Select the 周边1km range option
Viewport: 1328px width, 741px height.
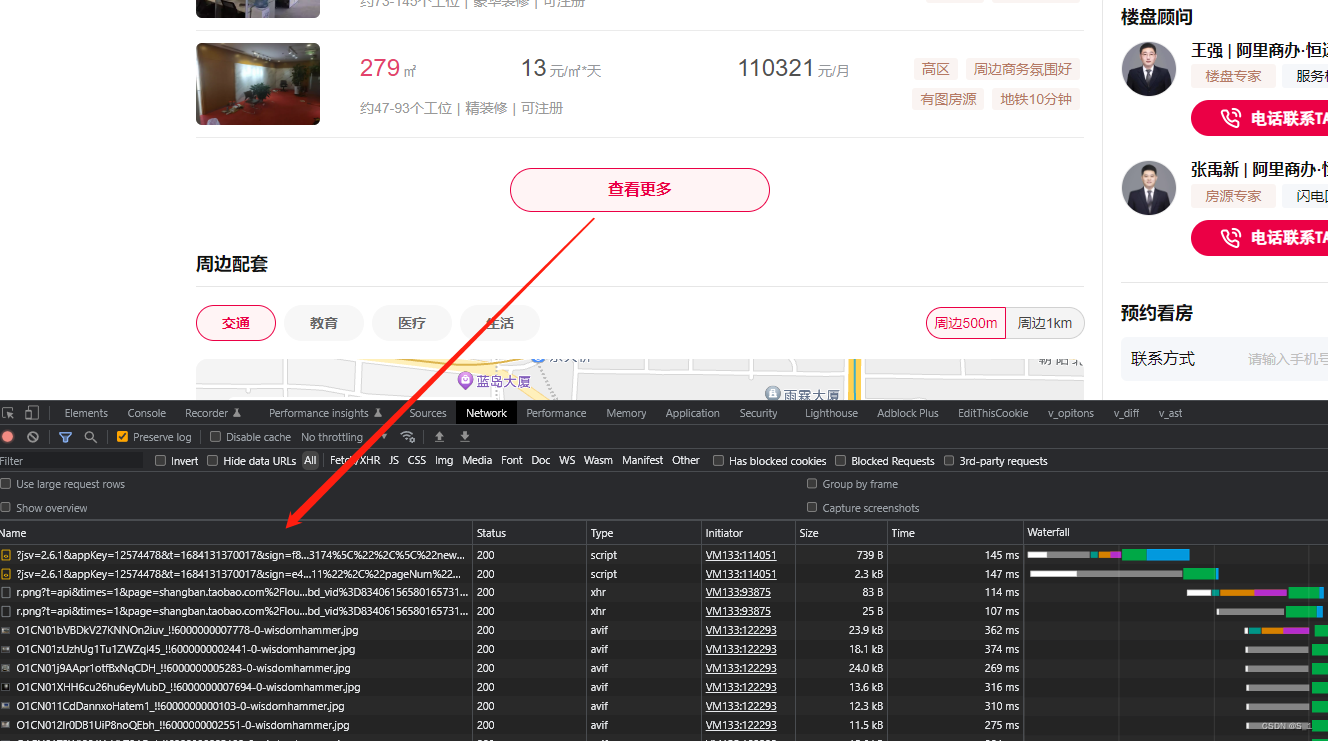click(1044, 322)
